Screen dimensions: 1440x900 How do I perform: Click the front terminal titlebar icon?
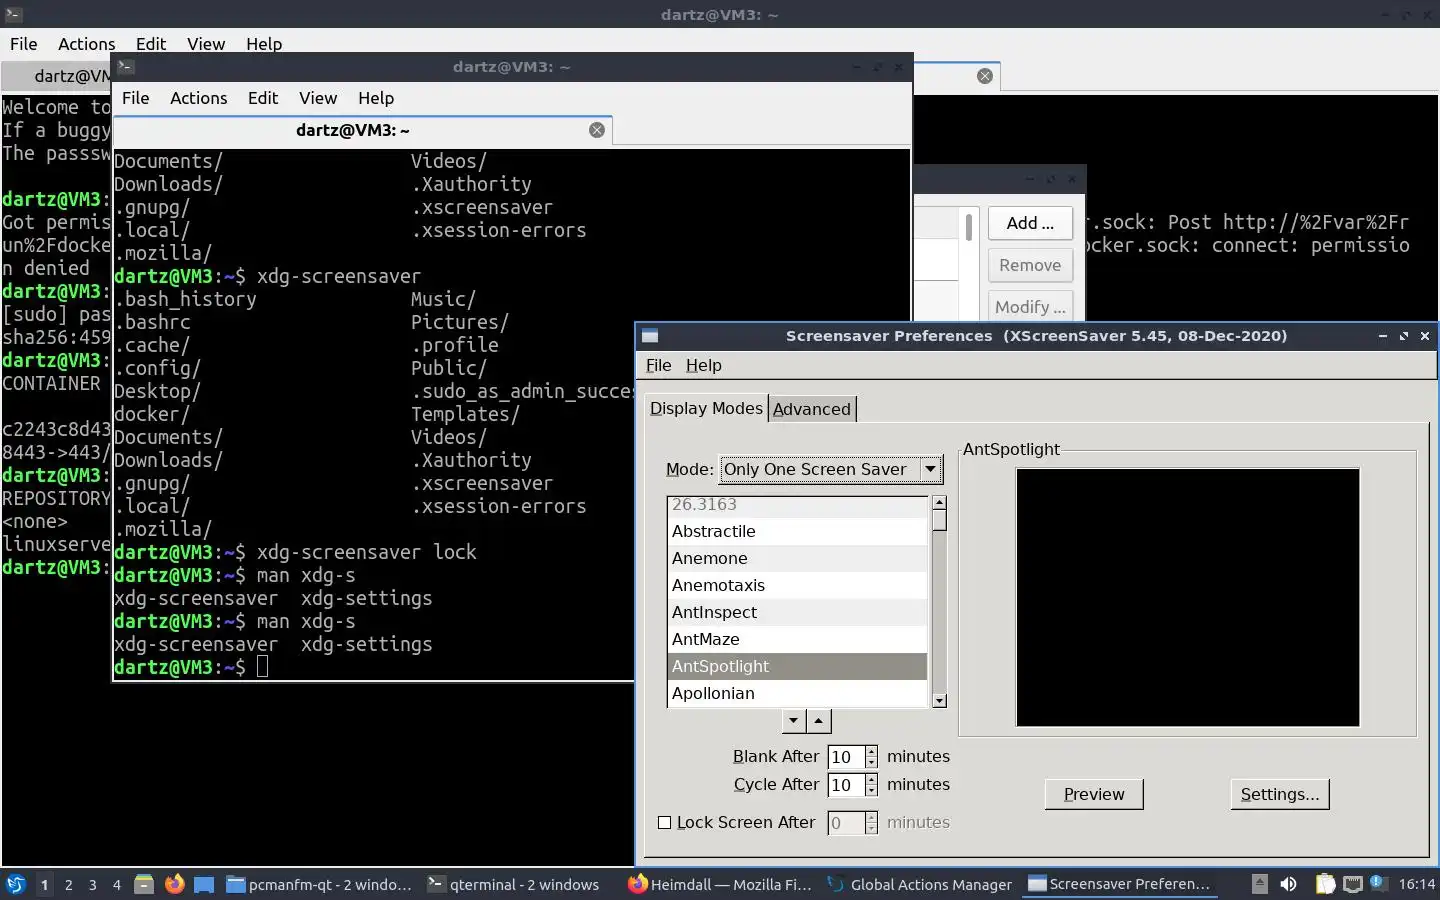[x=125, y=67]
